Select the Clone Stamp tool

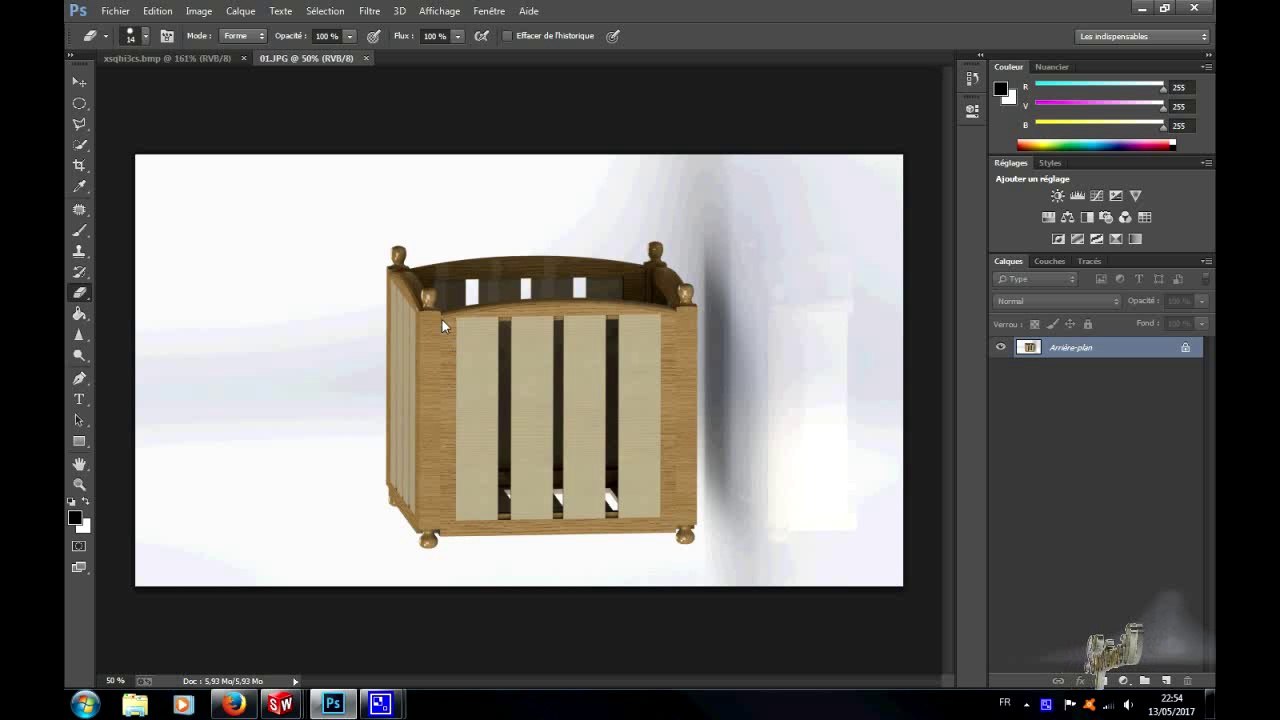coord(79,252)
